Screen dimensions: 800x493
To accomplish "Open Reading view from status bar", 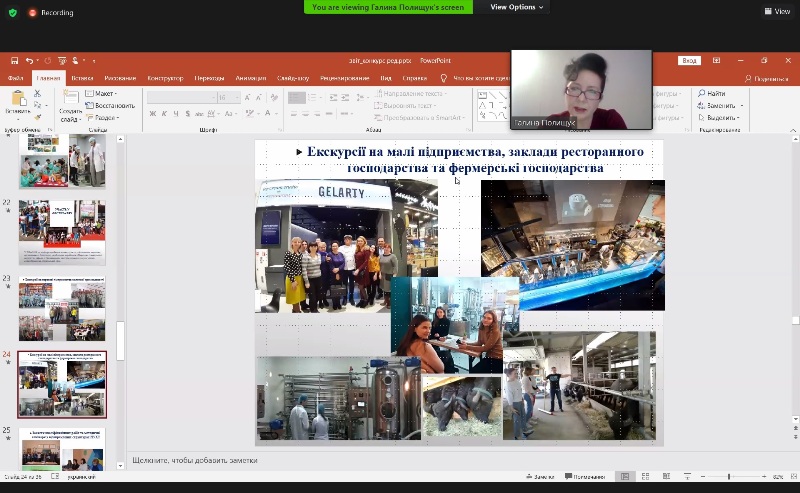I will (665, 477).
